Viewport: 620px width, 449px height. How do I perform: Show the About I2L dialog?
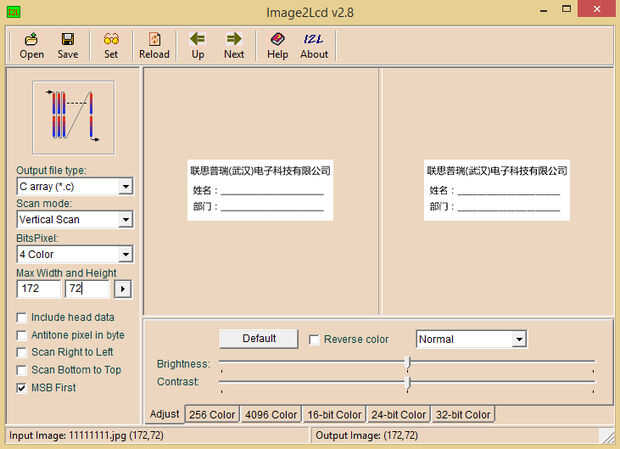coord(314,46)
